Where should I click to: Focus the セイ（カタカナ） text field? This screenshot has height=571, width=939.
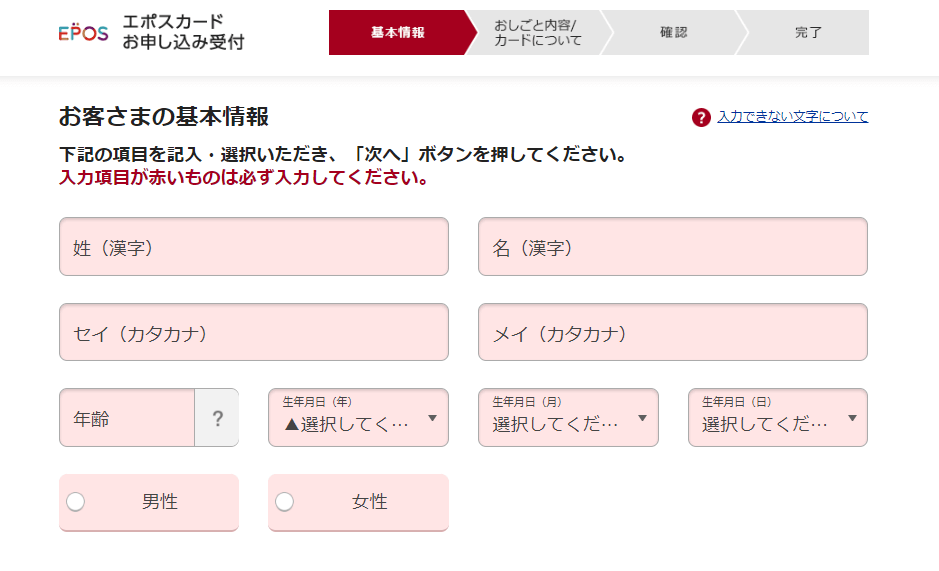point(254,333)
